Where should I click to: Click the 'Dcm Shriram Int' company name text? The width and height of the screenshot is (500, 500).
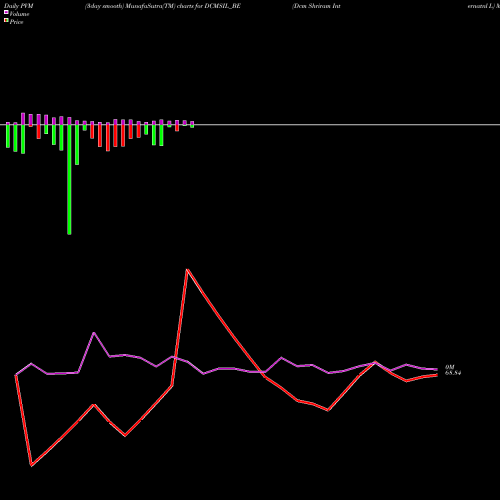316,6
